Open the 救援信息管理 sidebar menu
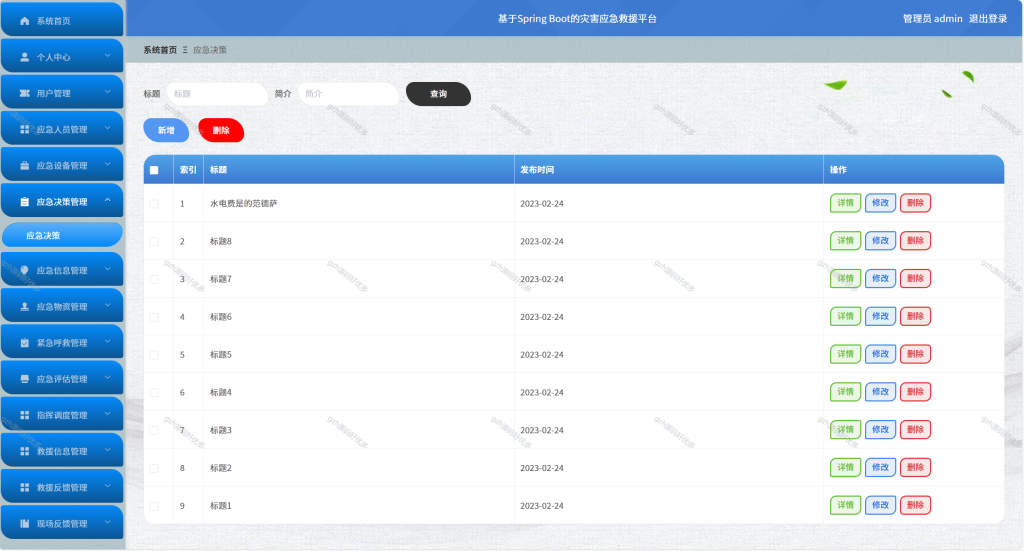Screen dimensions: 1024x551 click(x=62, y=450)
